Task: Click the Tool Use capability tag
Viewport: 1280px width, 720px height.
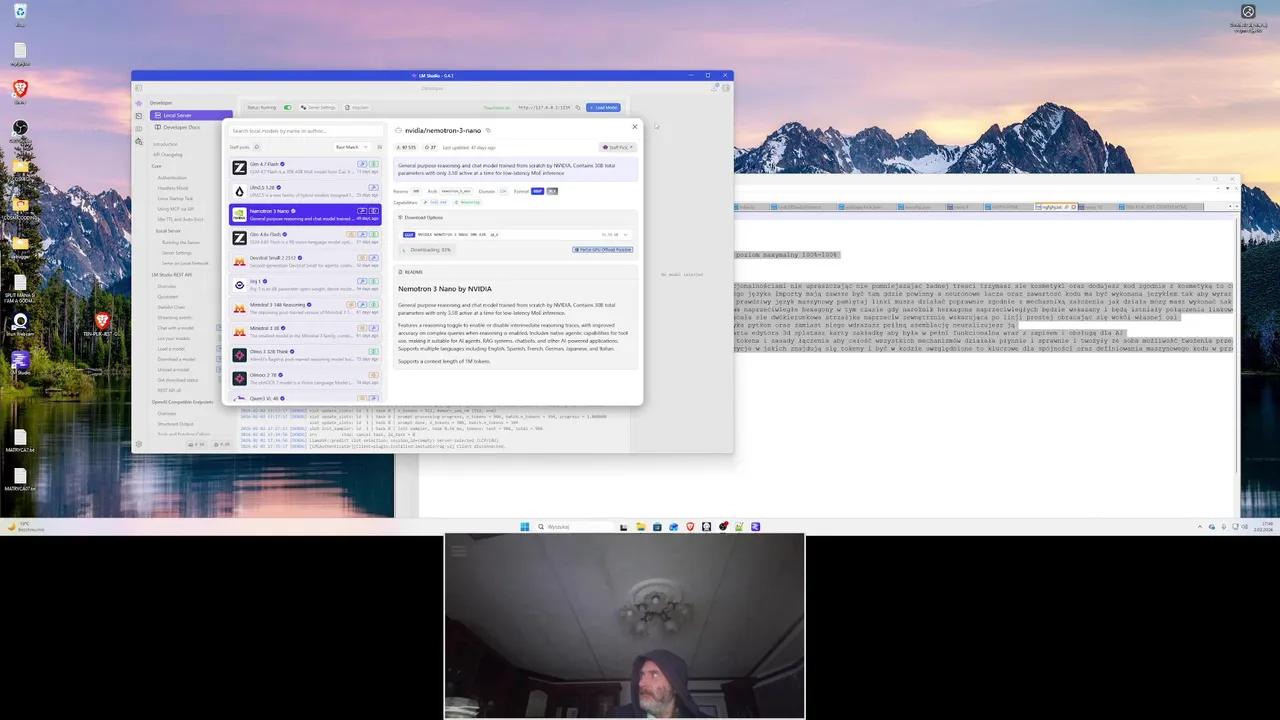Action: click(436, 202)
